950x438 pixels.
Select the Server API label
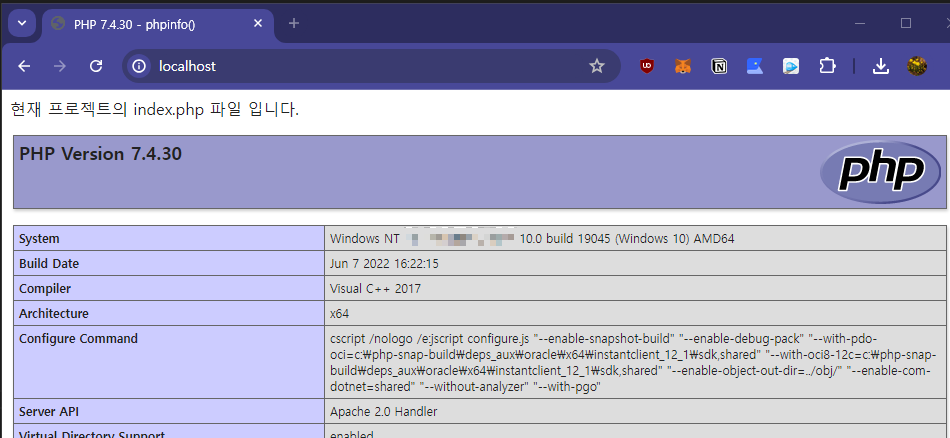(x=48, y=411)
